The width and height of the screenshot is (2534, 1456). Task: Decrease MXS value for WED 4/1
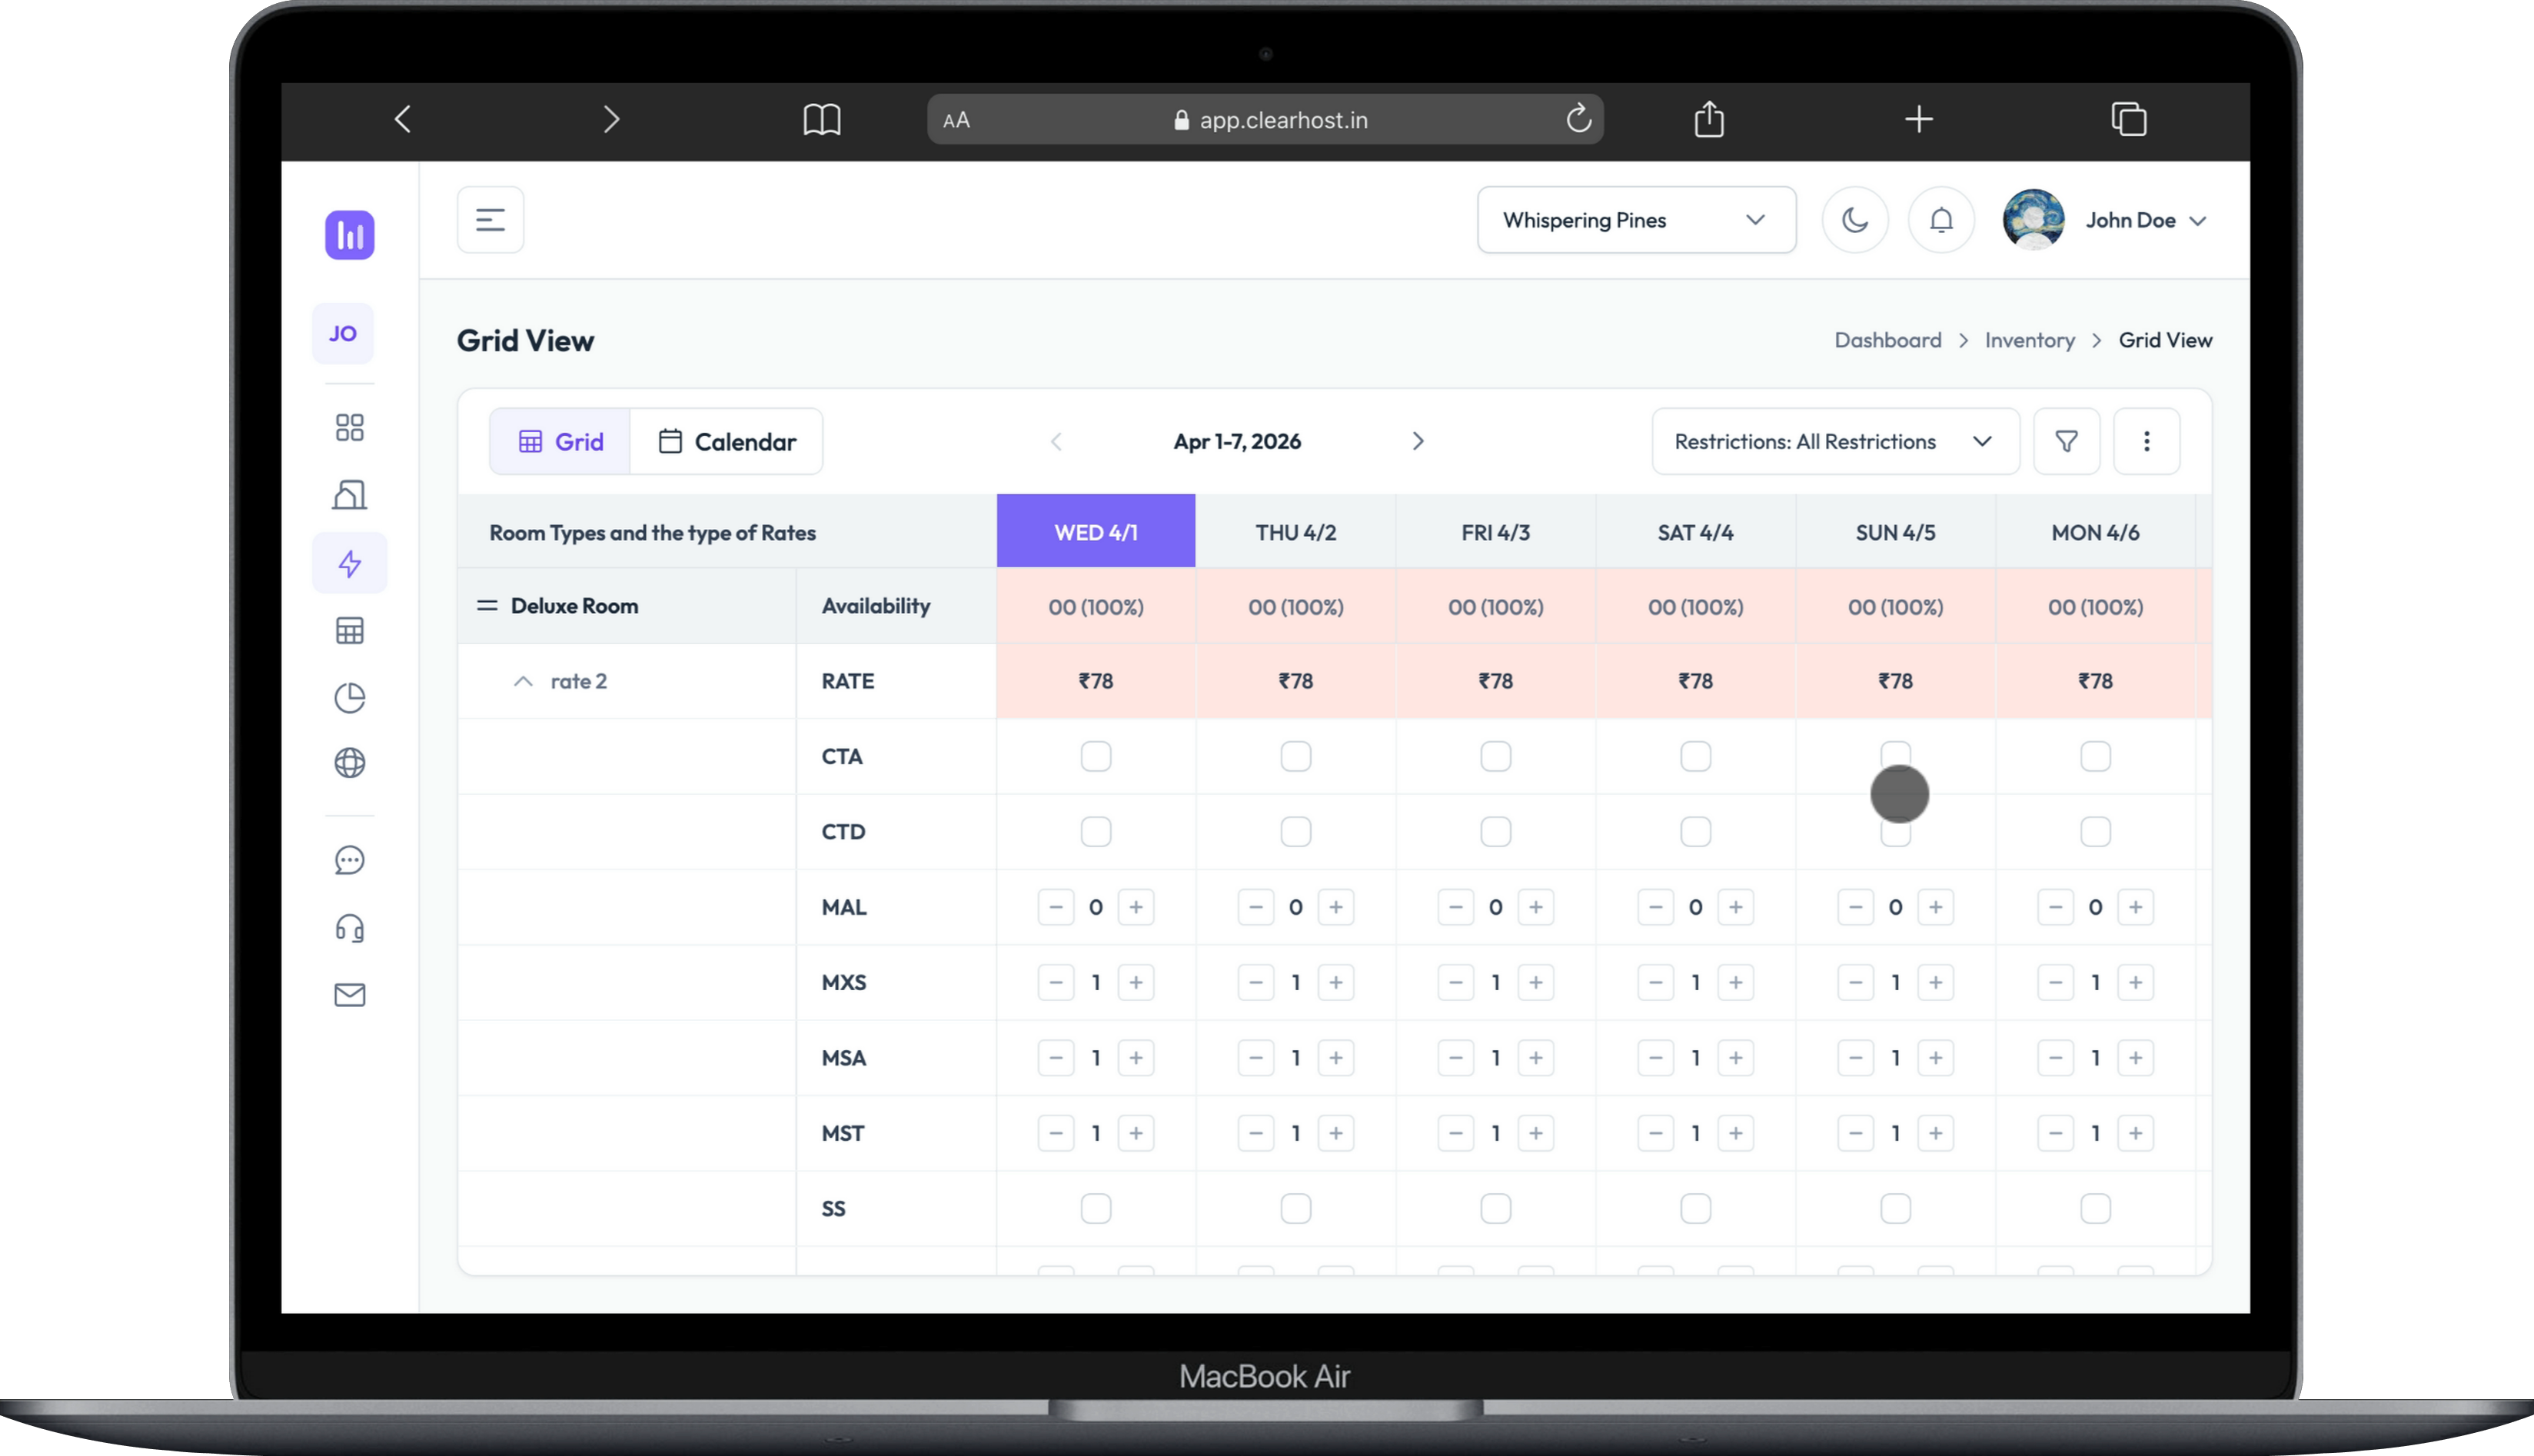coord(1055,982)
